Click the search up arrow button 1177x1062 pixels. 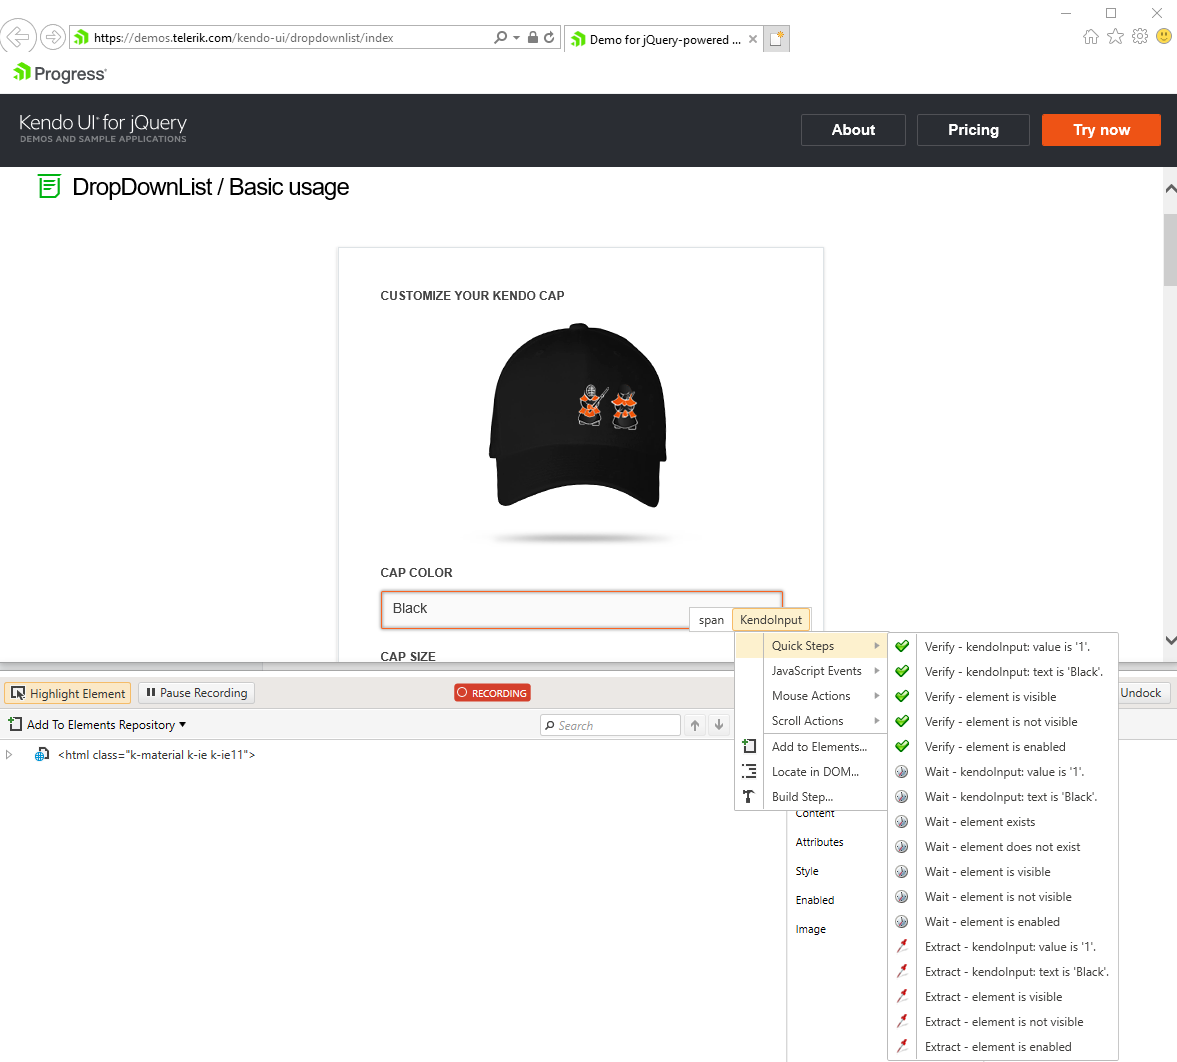(695, 725)
